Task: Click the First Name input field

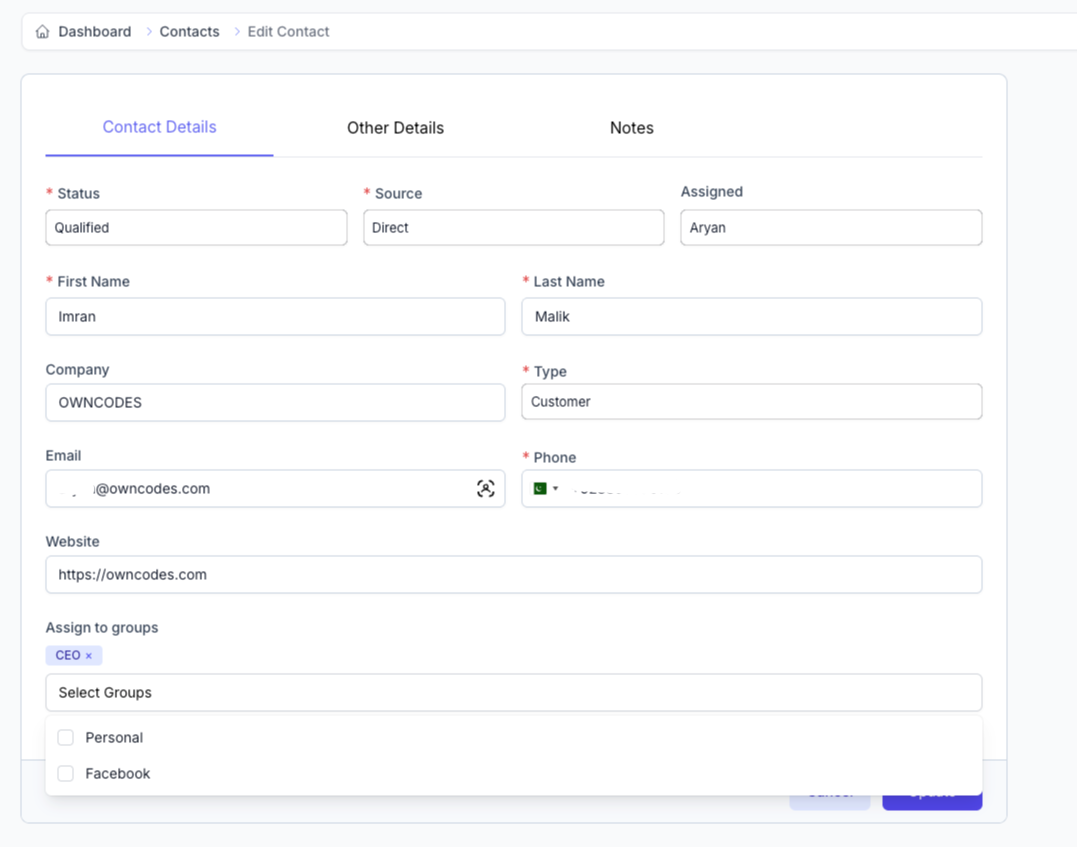Action: click(x=275, y=316)
